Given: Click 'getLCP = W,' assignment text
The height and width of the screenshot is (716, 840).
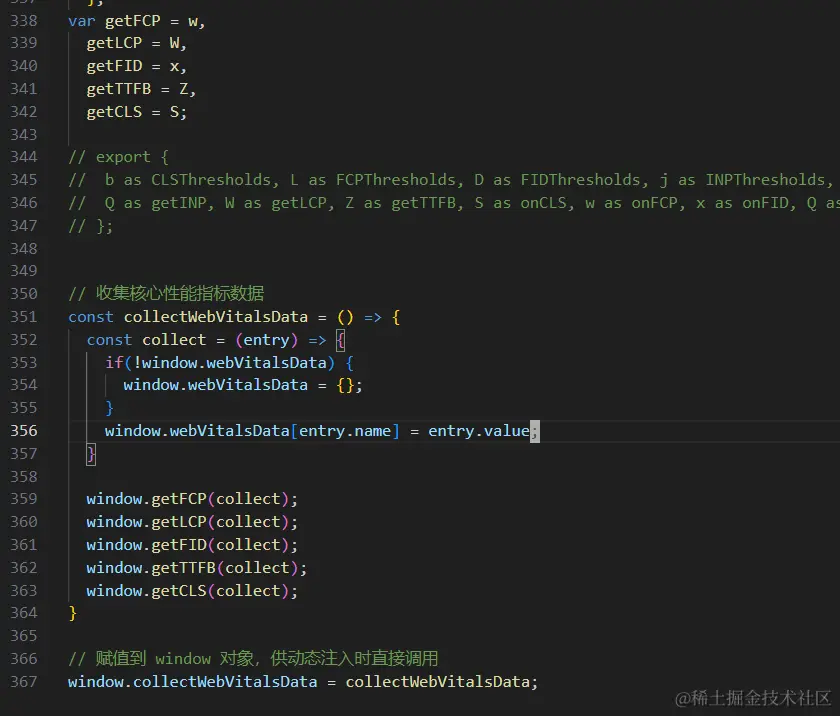Looking at the screenshot, I should [x=137, y=43].
